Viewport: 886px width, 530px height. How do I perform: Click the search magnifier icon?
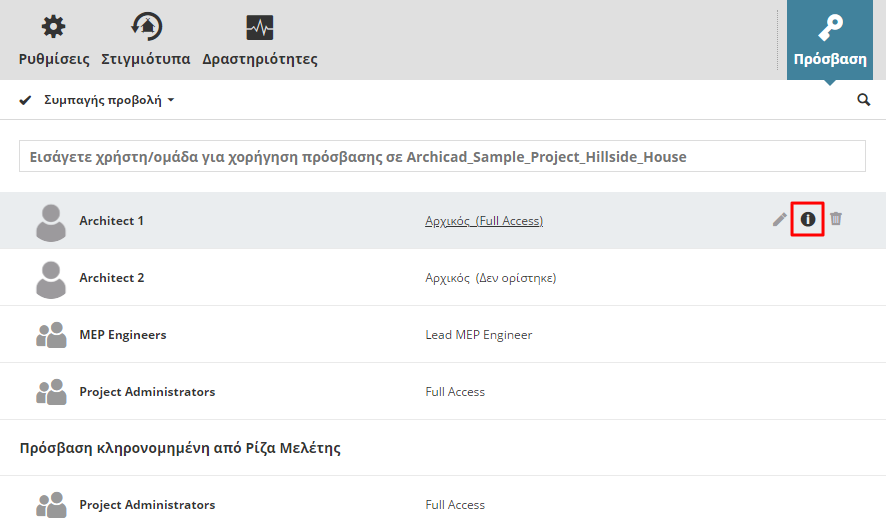864,100
